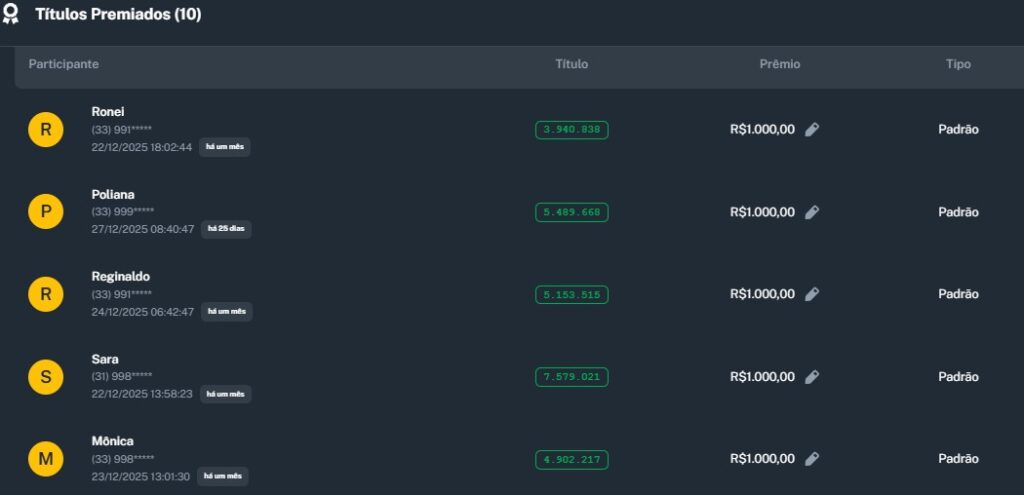Select Poliana's yellow P avatar
This screenshot has height=495, width=1024.
coord(46,212)
